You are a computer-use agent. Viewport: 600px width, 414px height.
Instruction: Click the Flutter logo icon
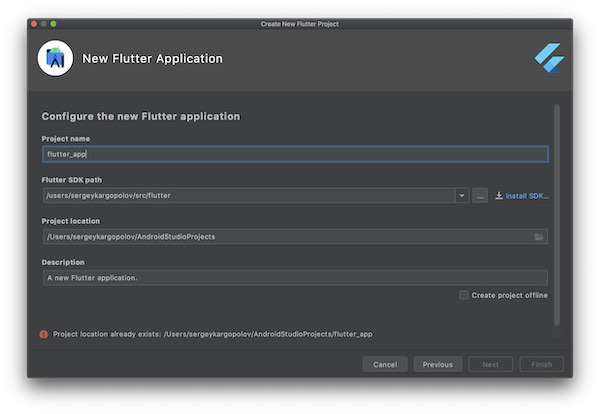[x=549, y=58]
